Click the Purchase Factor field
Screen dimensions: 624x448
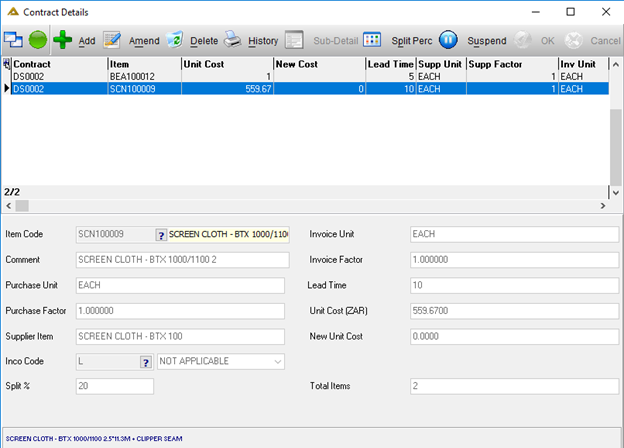point(180,311)
